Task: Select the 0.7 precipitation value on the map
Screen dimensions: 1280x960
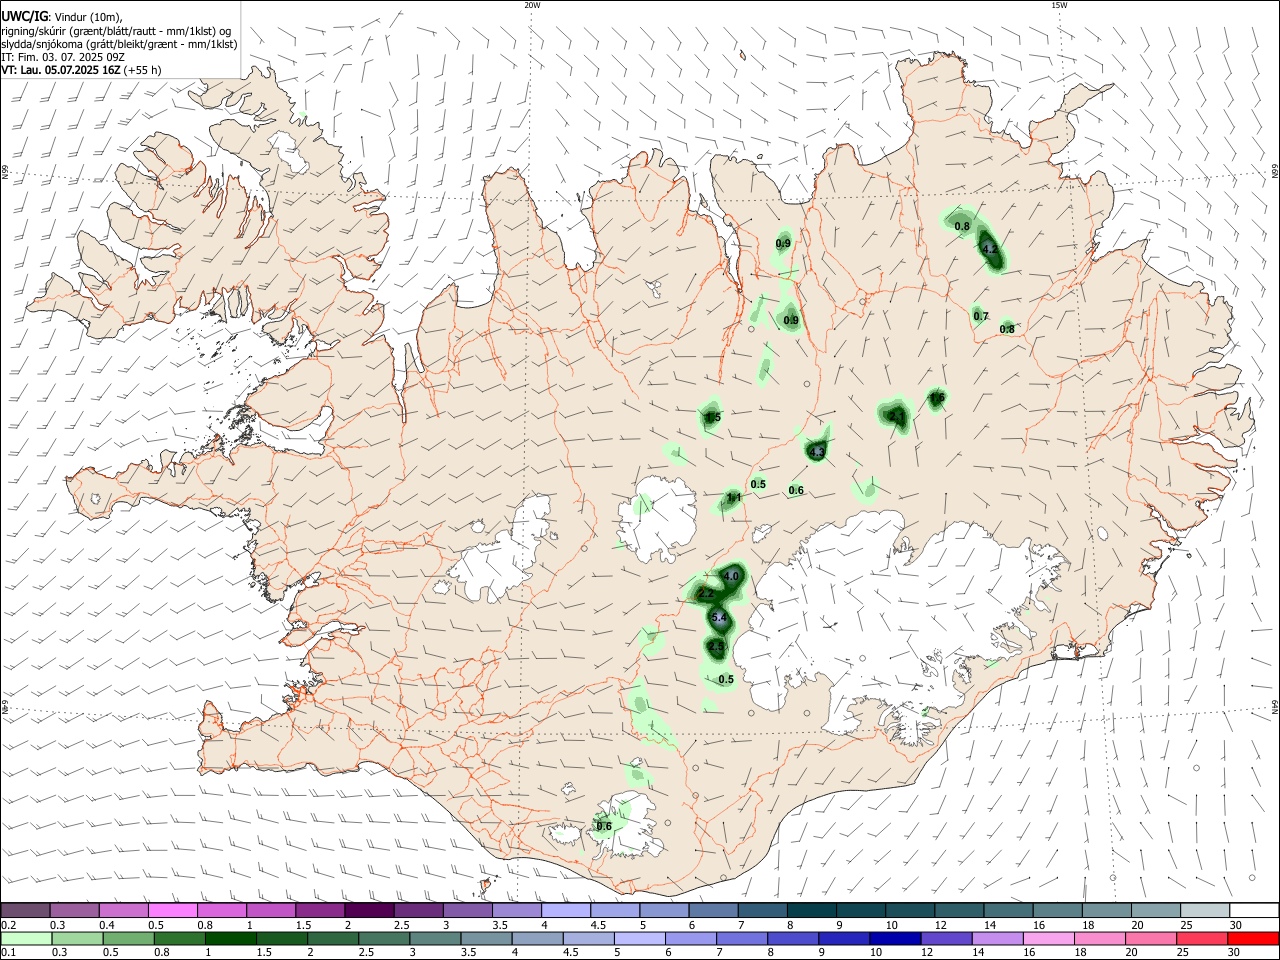Action: pos(981,317)
